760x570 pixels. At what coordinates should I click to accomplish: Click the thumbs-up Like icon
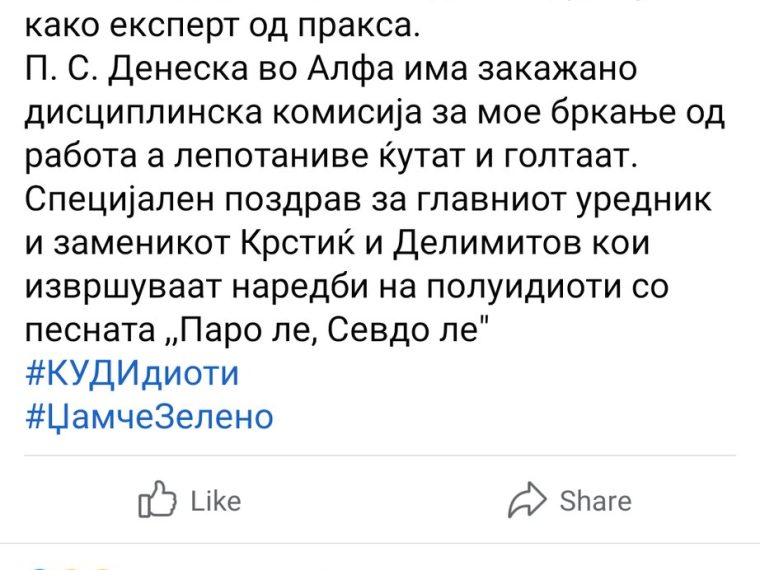click(157, 499)
